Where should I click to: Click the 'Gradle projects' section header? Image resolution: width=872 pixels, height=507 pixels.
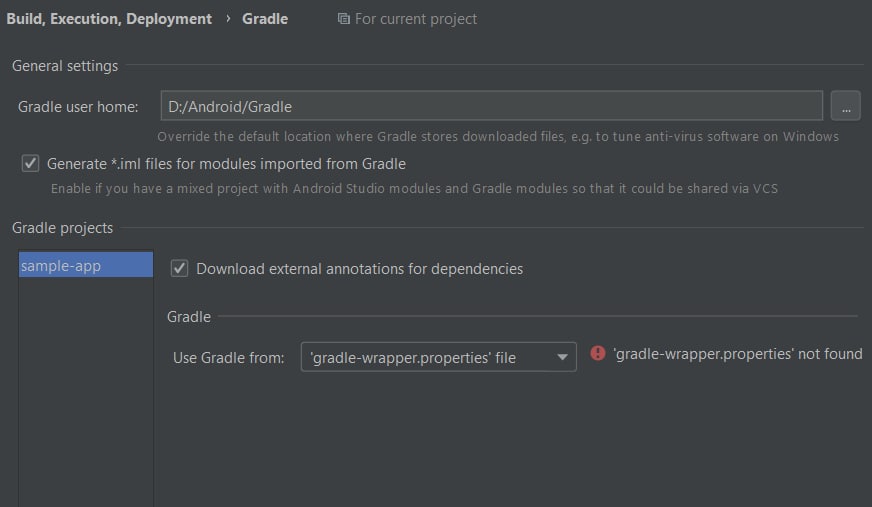click(x=62, y=228)
